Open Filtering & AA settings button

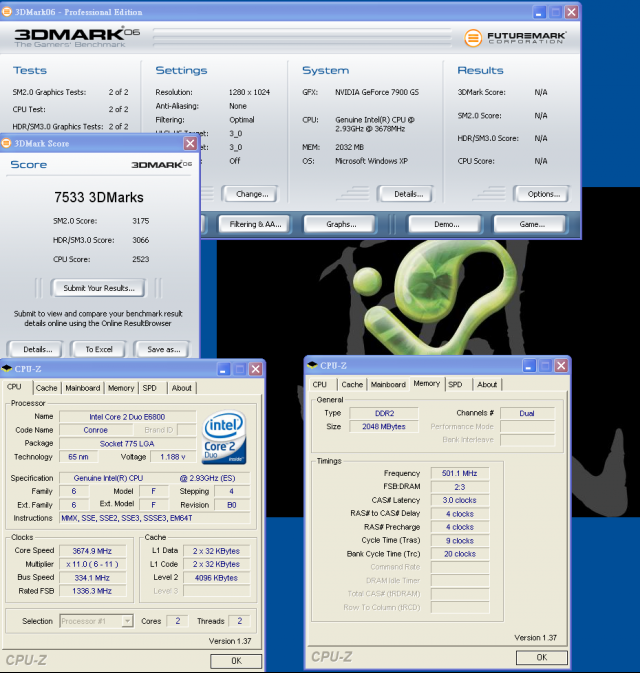click(255, 224)
